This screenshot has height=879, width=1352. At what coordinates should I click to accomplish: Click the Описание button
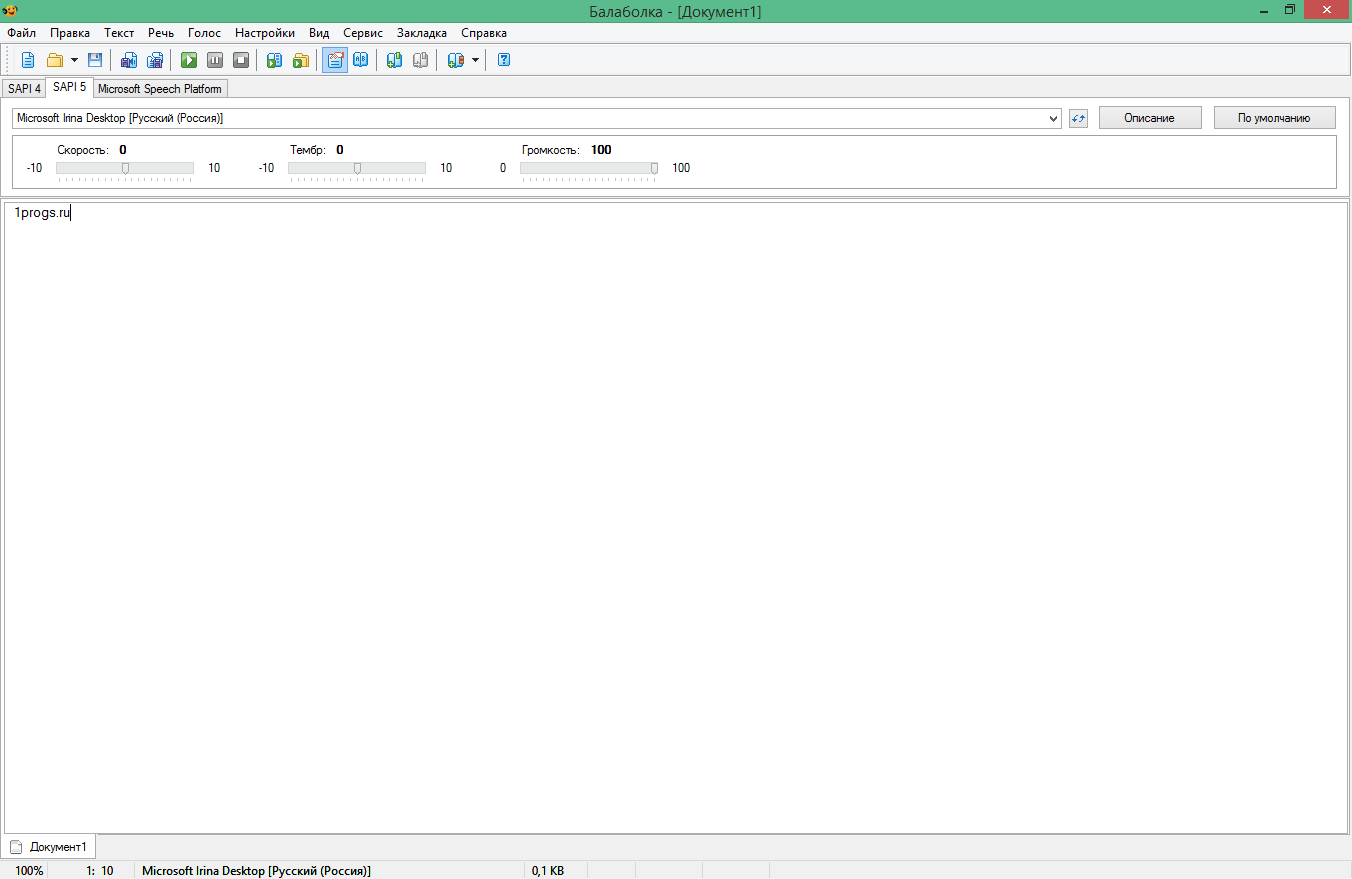[x=1149, y=118]
